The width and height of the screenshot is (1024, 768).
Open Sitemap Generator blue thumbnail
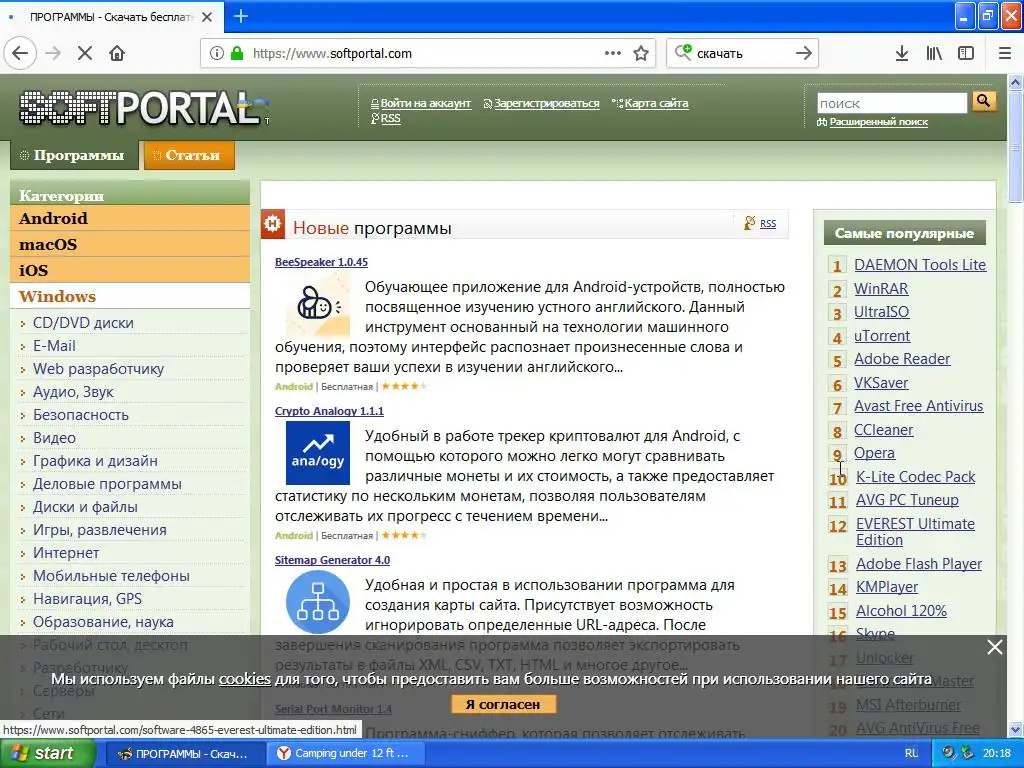318,602
